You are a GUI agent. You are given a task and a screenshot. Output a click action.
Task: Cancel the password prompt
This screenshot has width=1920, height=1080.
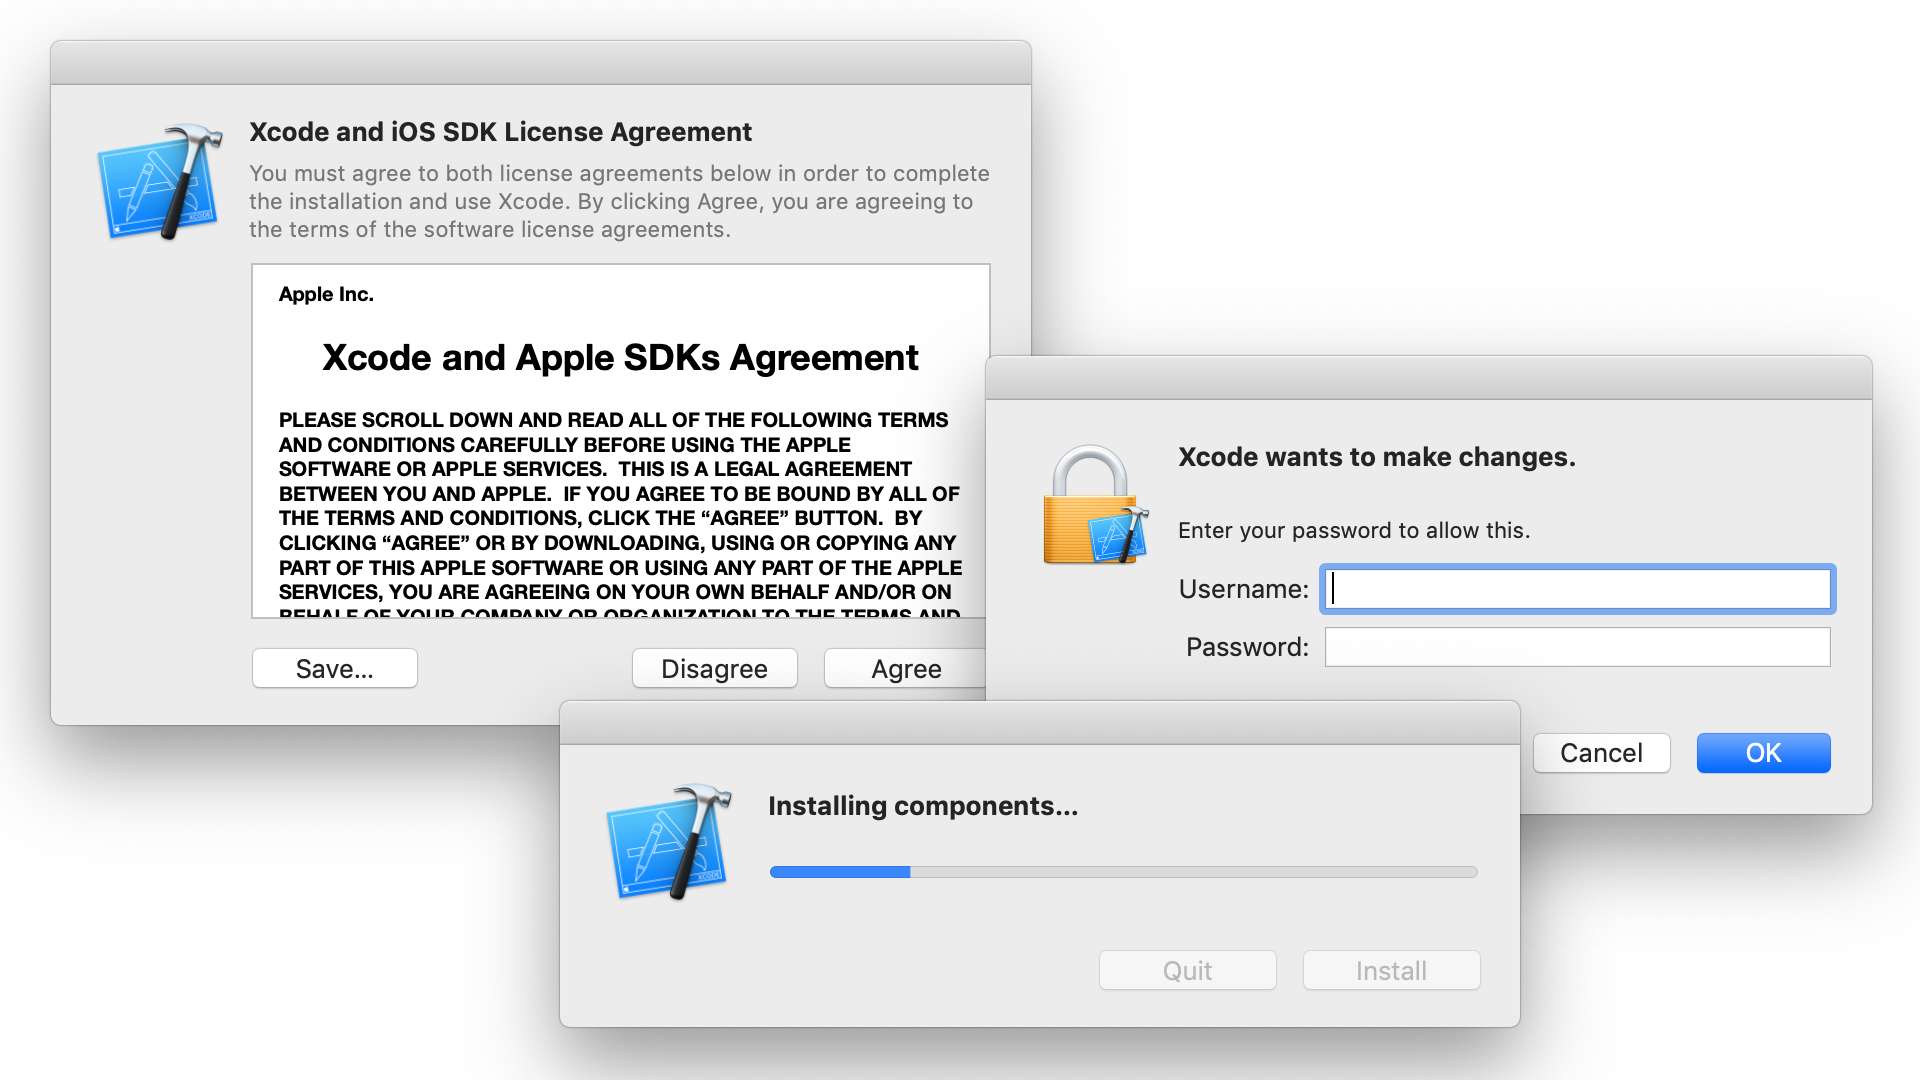tap(1600, 753)
